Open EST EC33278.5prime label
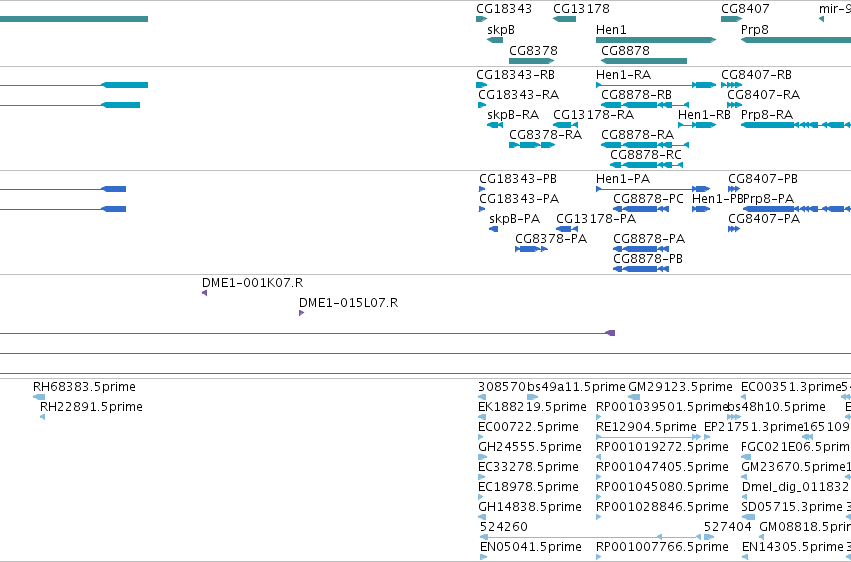This screenshot has height=562, width=851. coord(528,467)
